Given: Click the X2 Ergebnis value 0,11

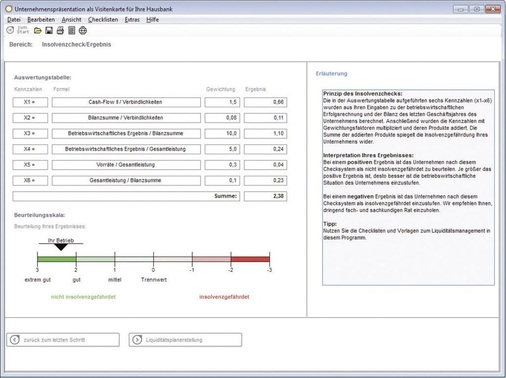Looking at the screenshot, I should pos(265,118).
